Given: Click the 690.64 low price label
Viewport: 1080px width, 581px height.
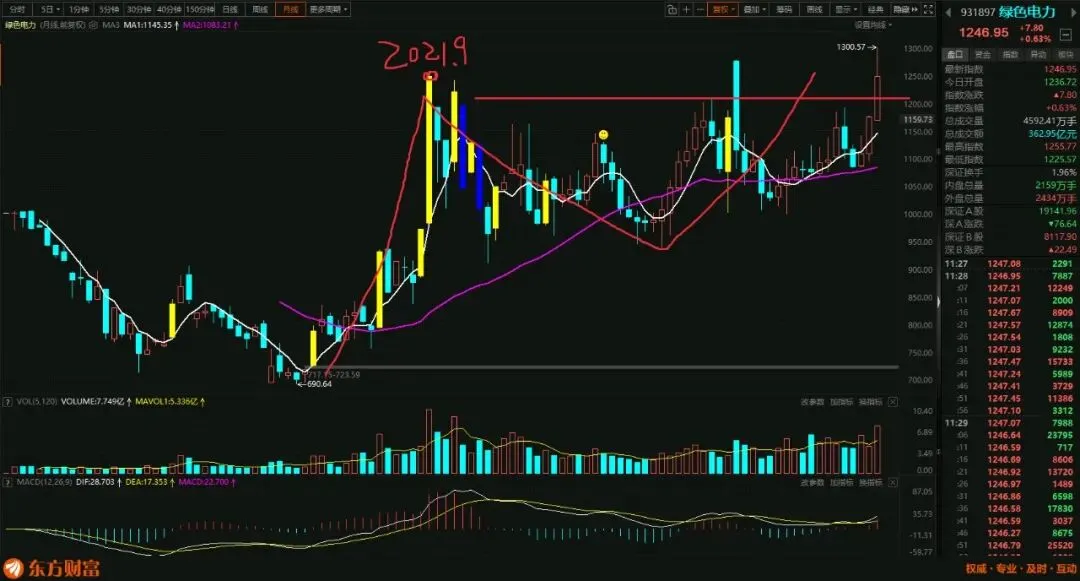Looking at the screenshot, I should pyautogui.click(x=319, y=384).
